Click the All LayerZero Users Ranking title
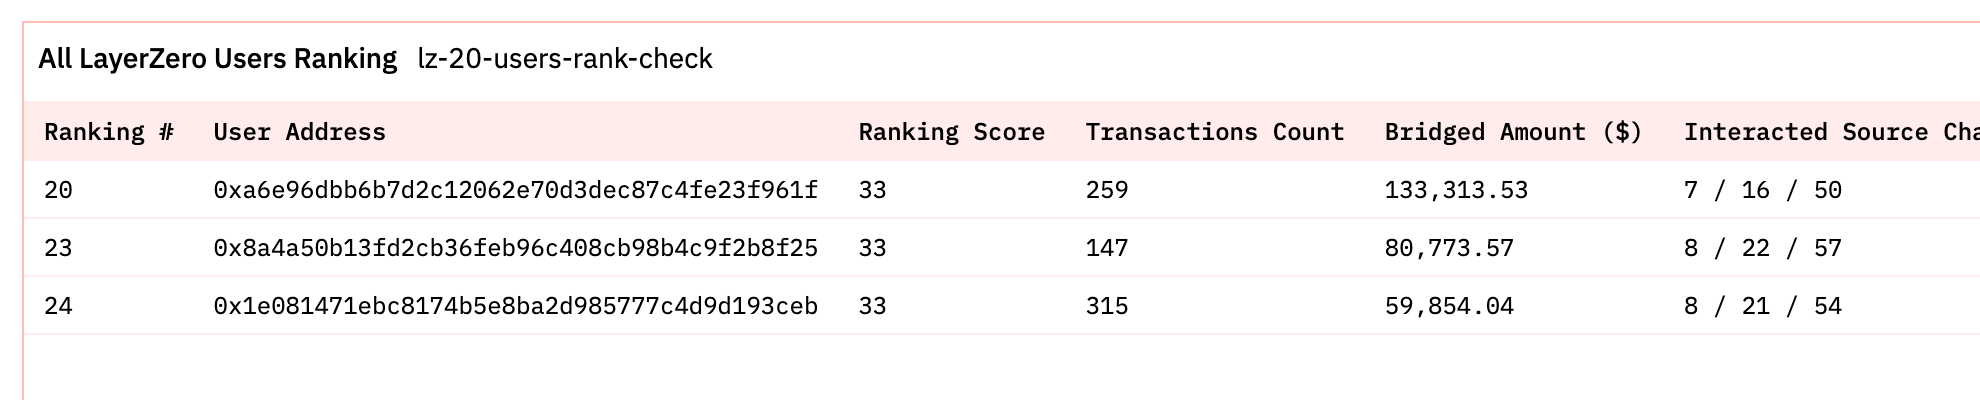The image size is (1980, 400). click(217, 59)
